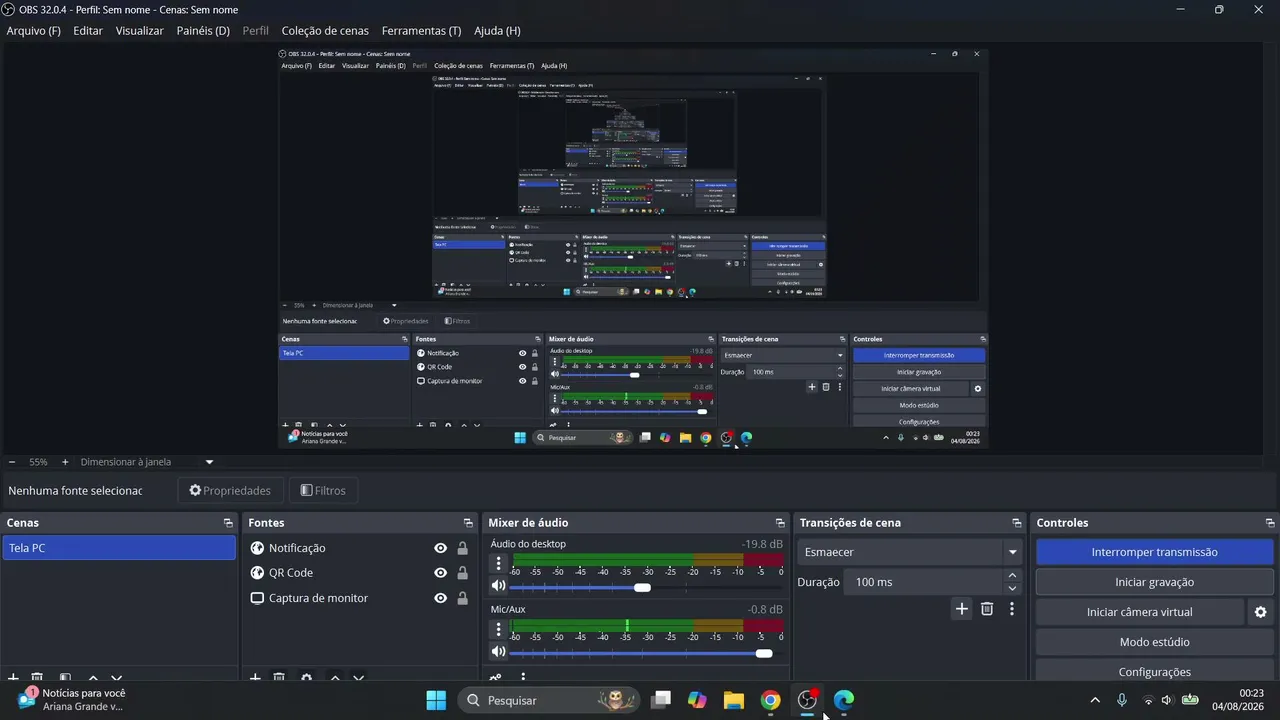
Task: Click Interromper transmissão button
Action: [x=1154, y=552]
